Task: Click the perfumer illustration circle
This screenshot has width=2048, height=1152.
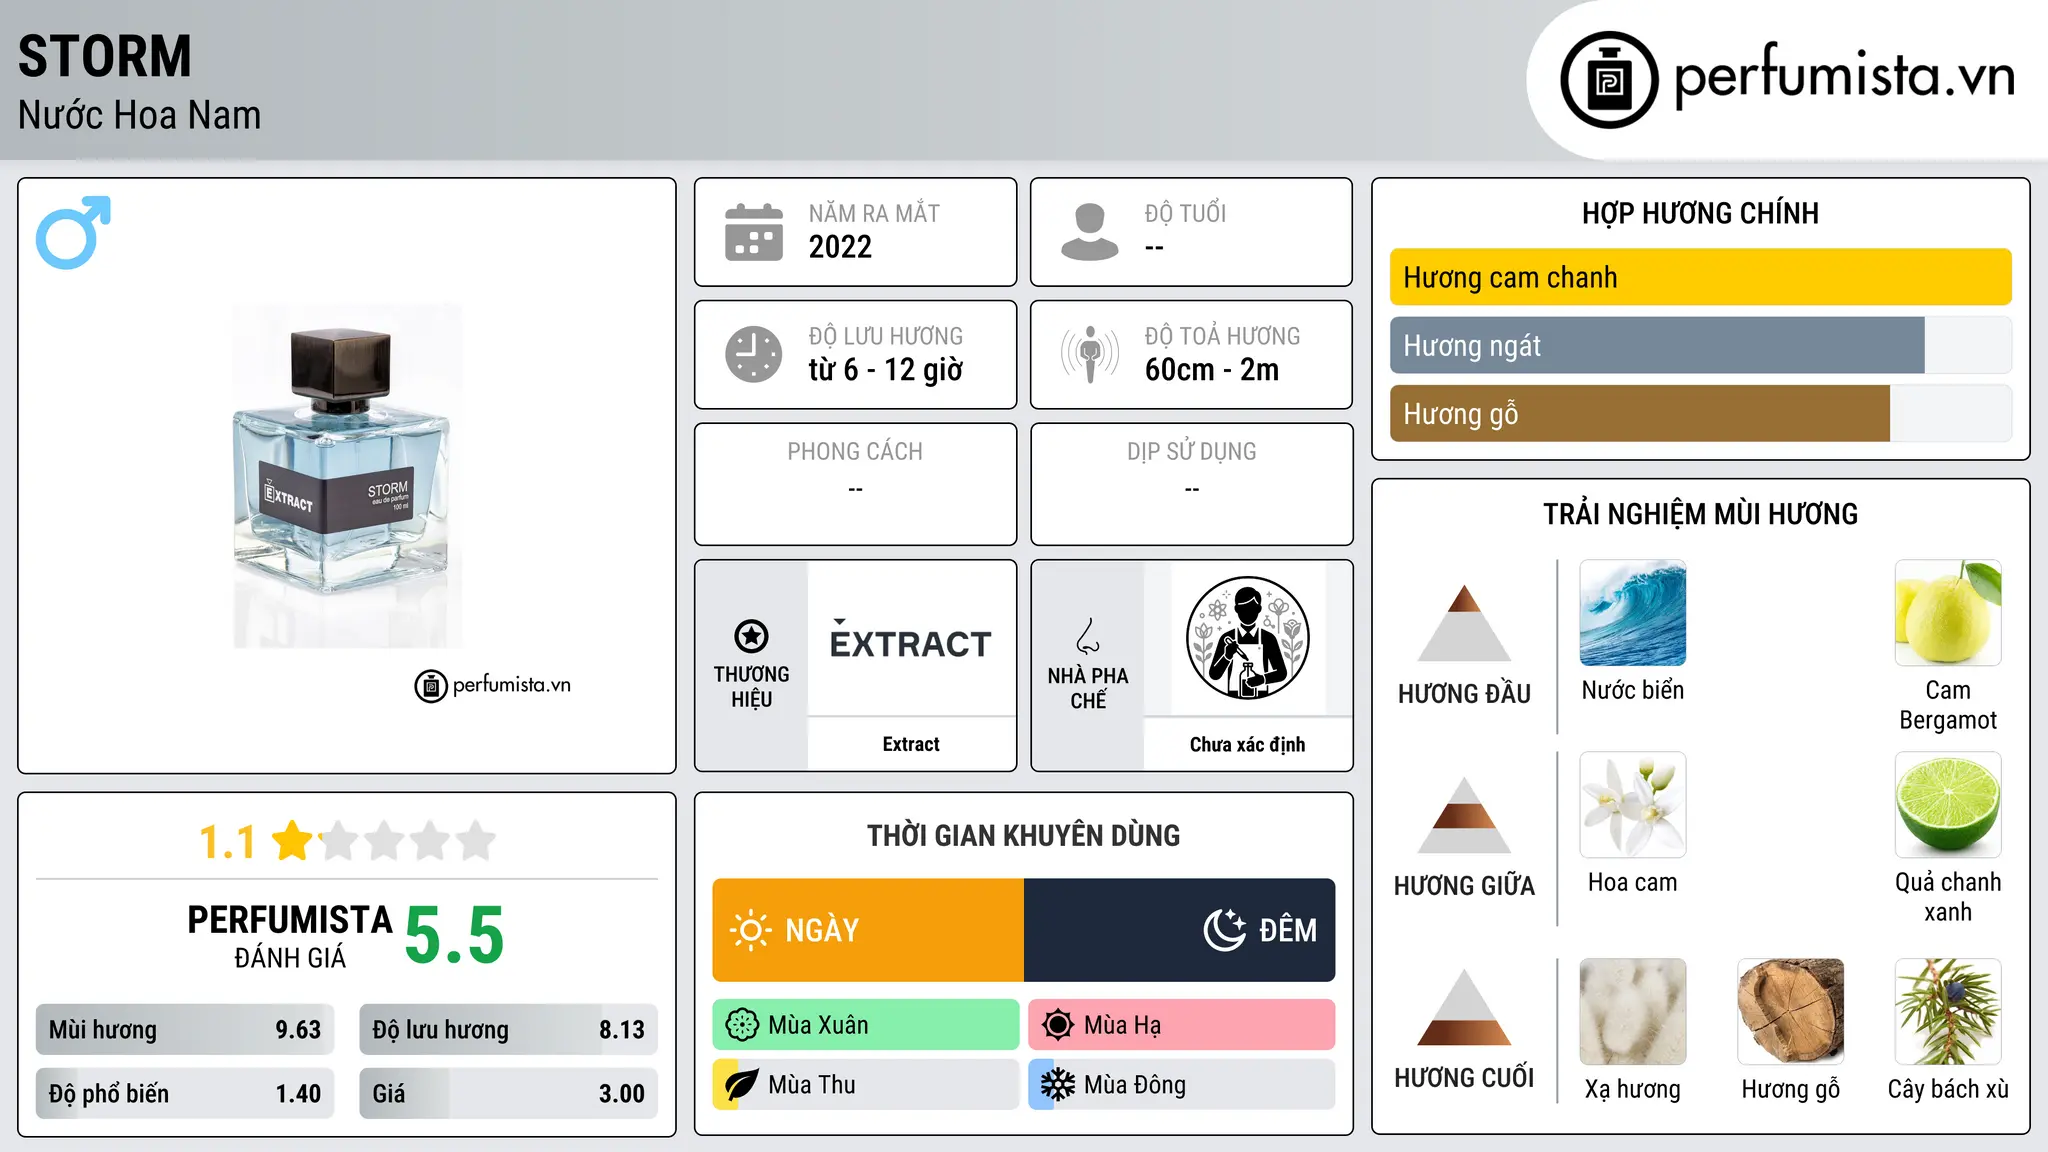Action: coord(1247,638)
